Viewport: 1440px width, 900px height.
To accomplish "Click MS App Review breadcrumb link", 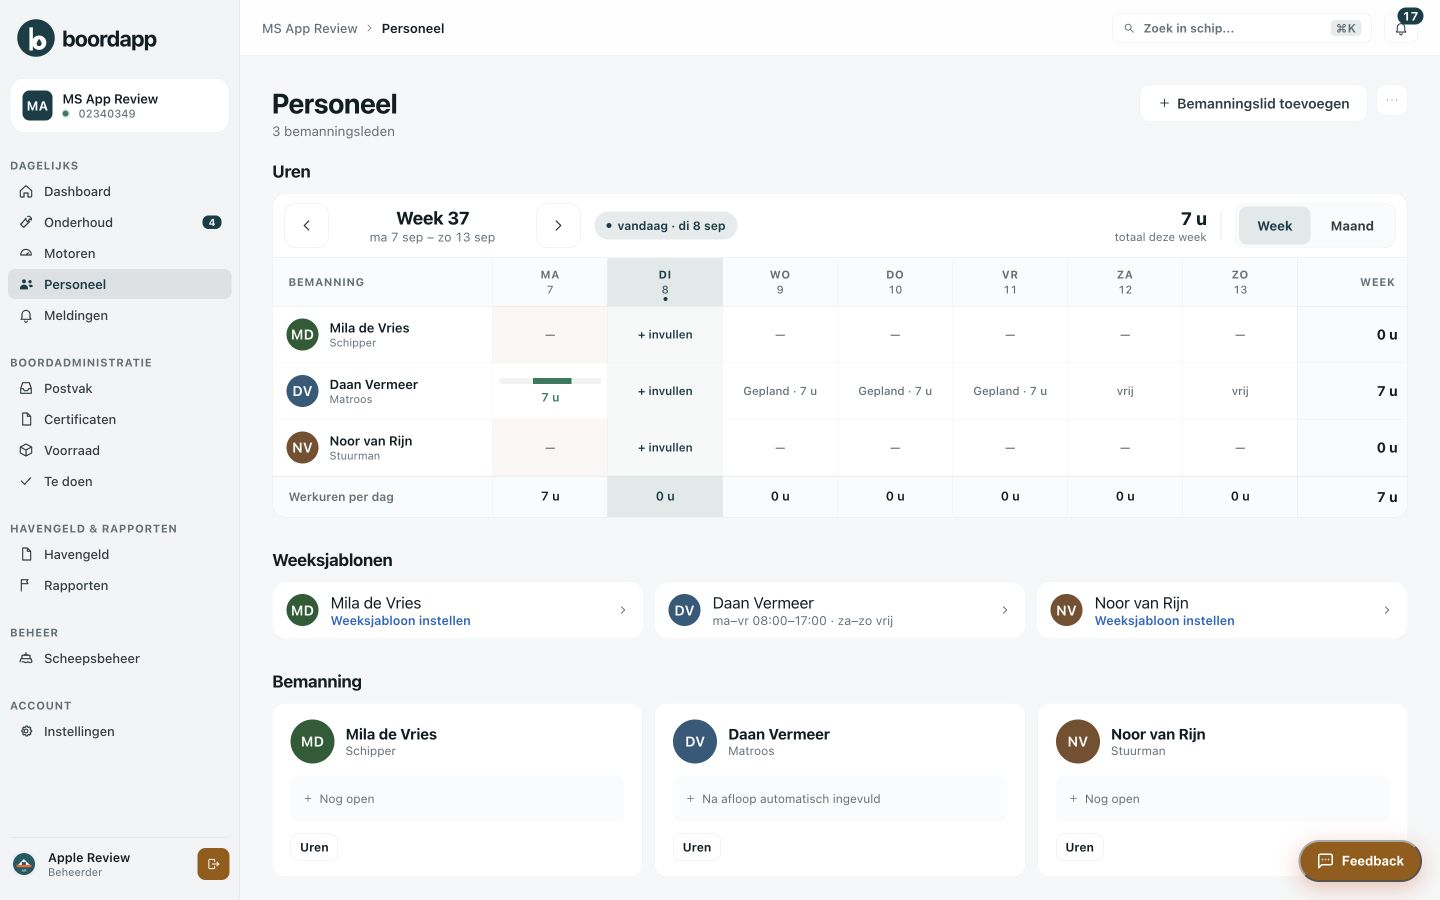I will (x=309, y=28).
